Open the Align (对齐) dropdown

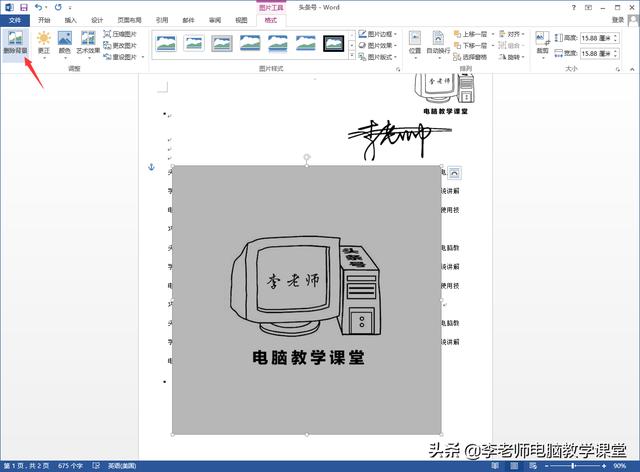[511, 34]
